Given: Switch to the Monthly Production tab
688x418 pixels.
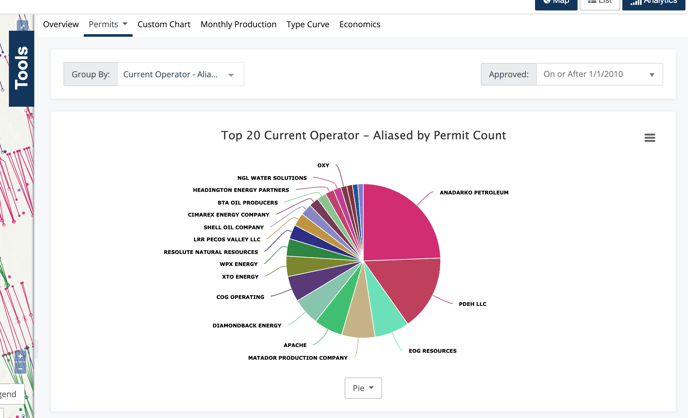Looking at the screenshot, I should [238, 24].
